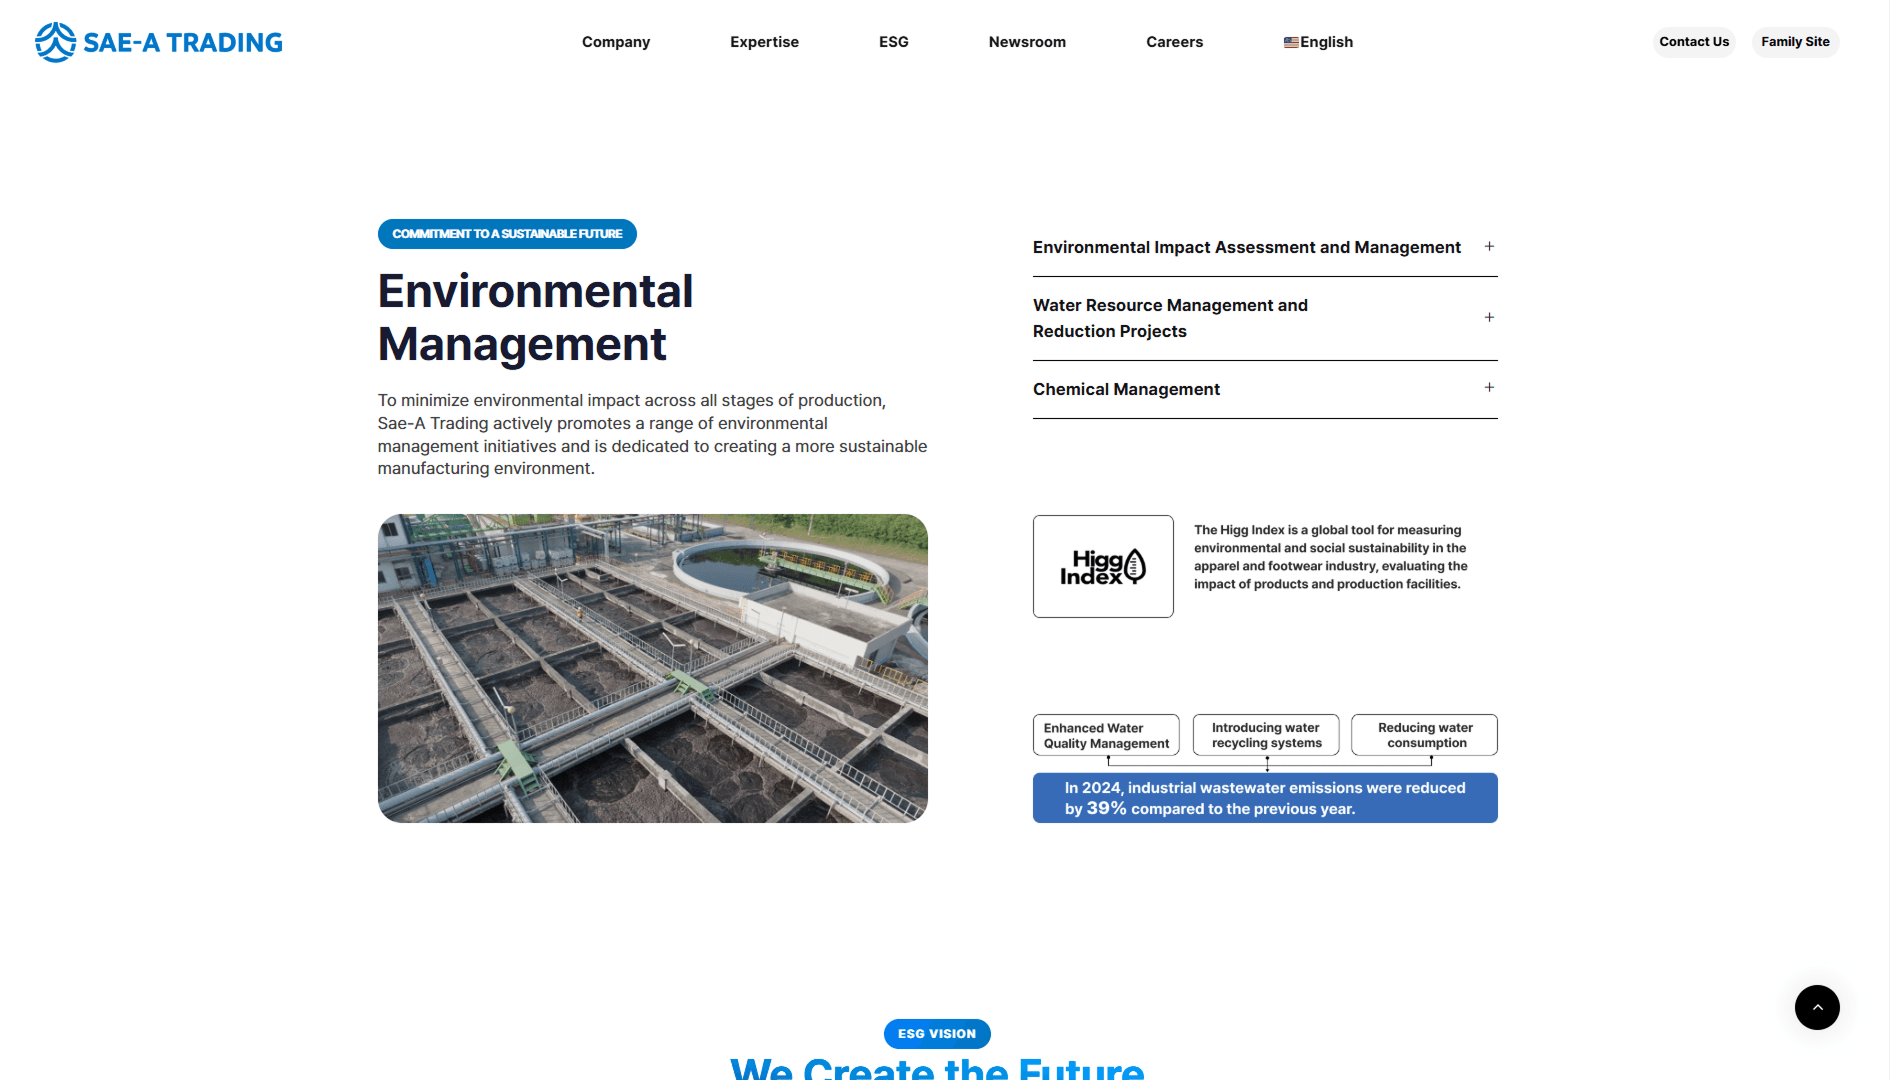Click the Sae-A Trading logo
Image resolution: width=1890 pixels, height=1080 pixels.
click(159, 42)
